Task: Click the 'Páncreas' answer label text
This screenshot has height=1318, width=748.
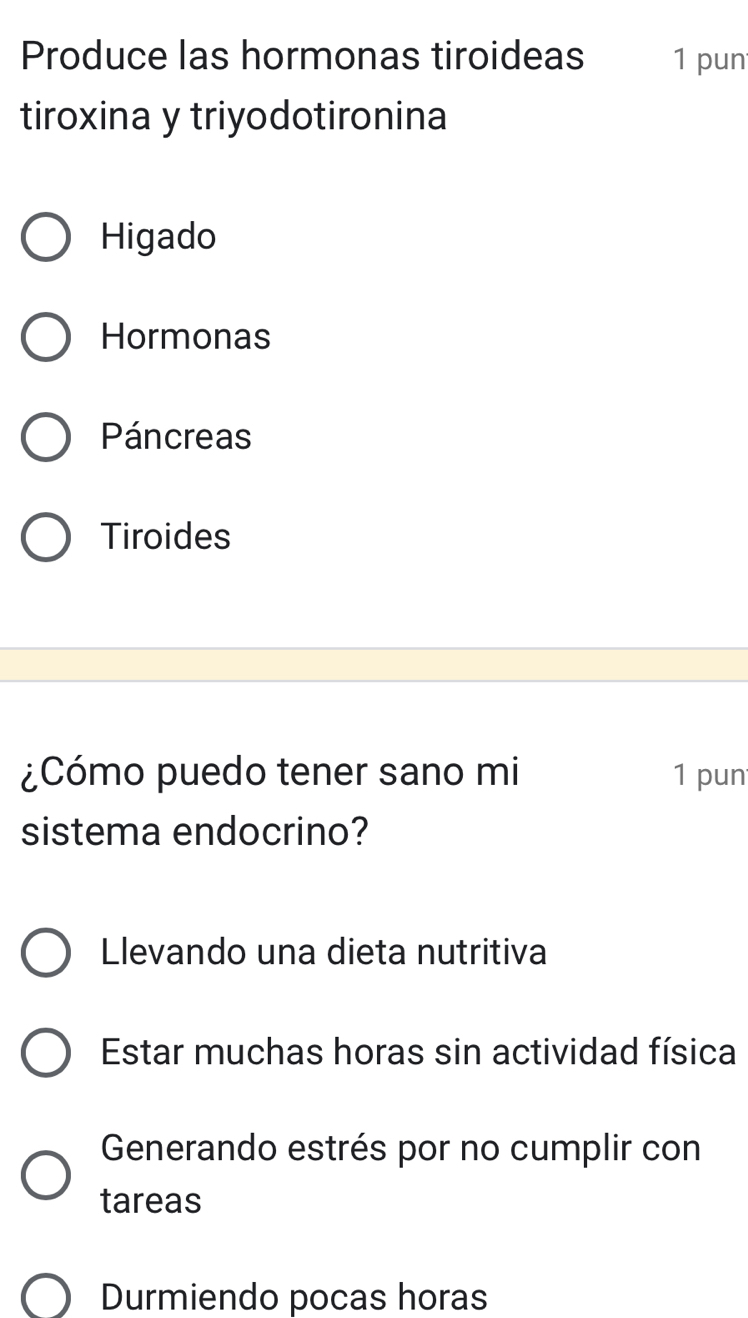Action: 176,437
